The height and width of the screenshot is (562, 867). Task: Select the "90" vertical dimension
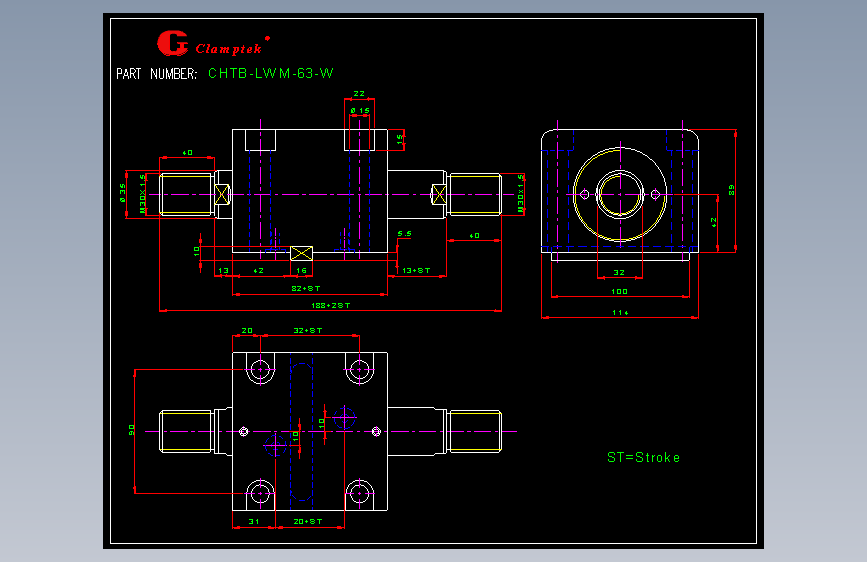click(132, 430)
